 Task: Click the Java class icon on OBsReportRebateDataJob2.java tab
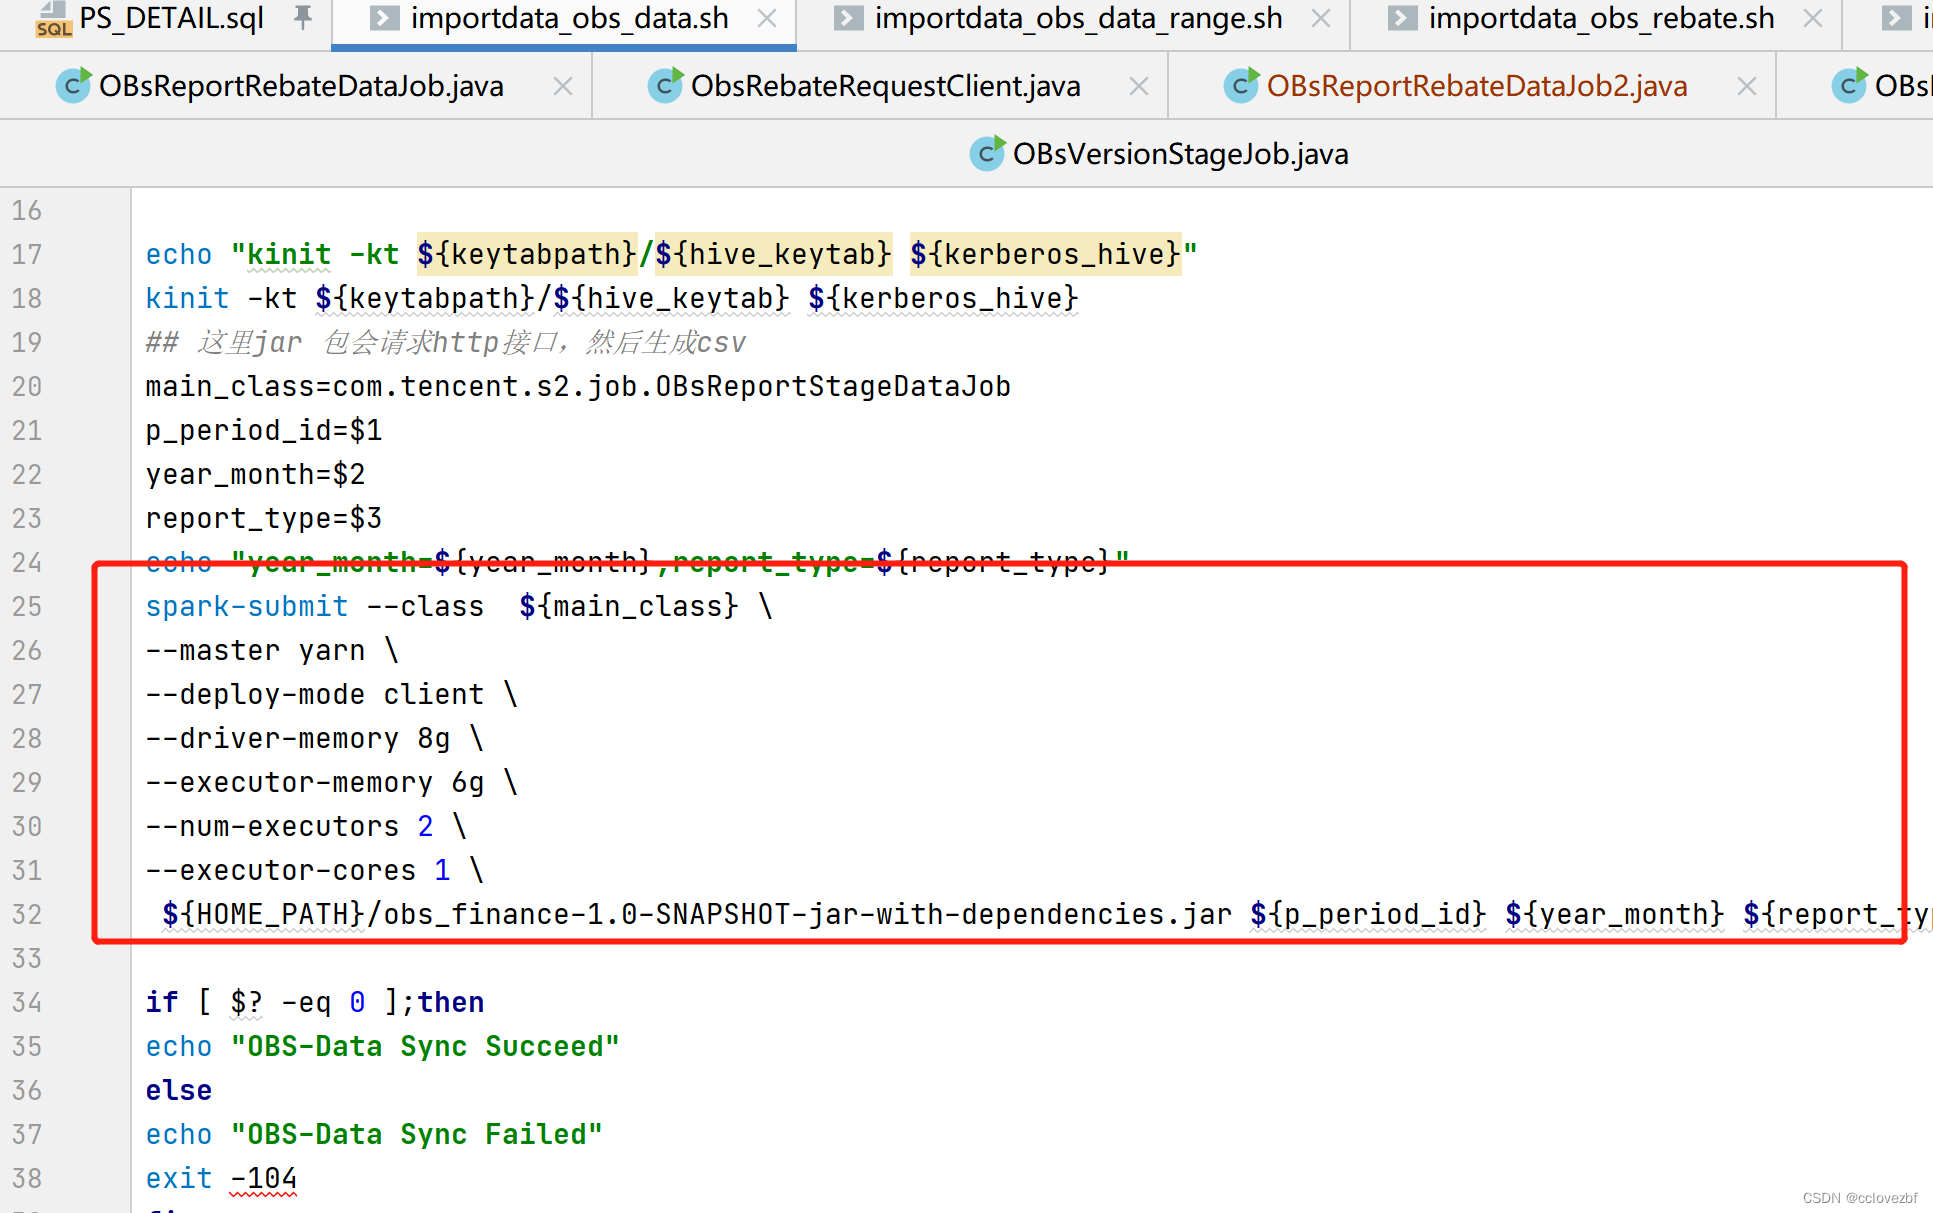click(1240, 85)
